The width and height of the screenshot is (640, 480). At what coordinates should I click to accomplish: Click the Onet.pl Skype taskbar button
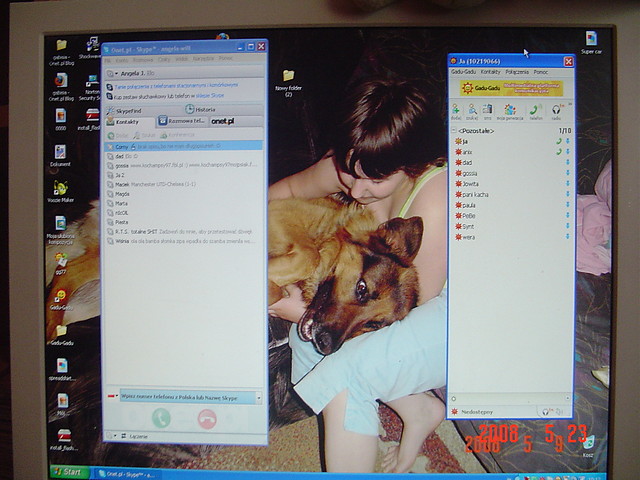coord(127,474)
